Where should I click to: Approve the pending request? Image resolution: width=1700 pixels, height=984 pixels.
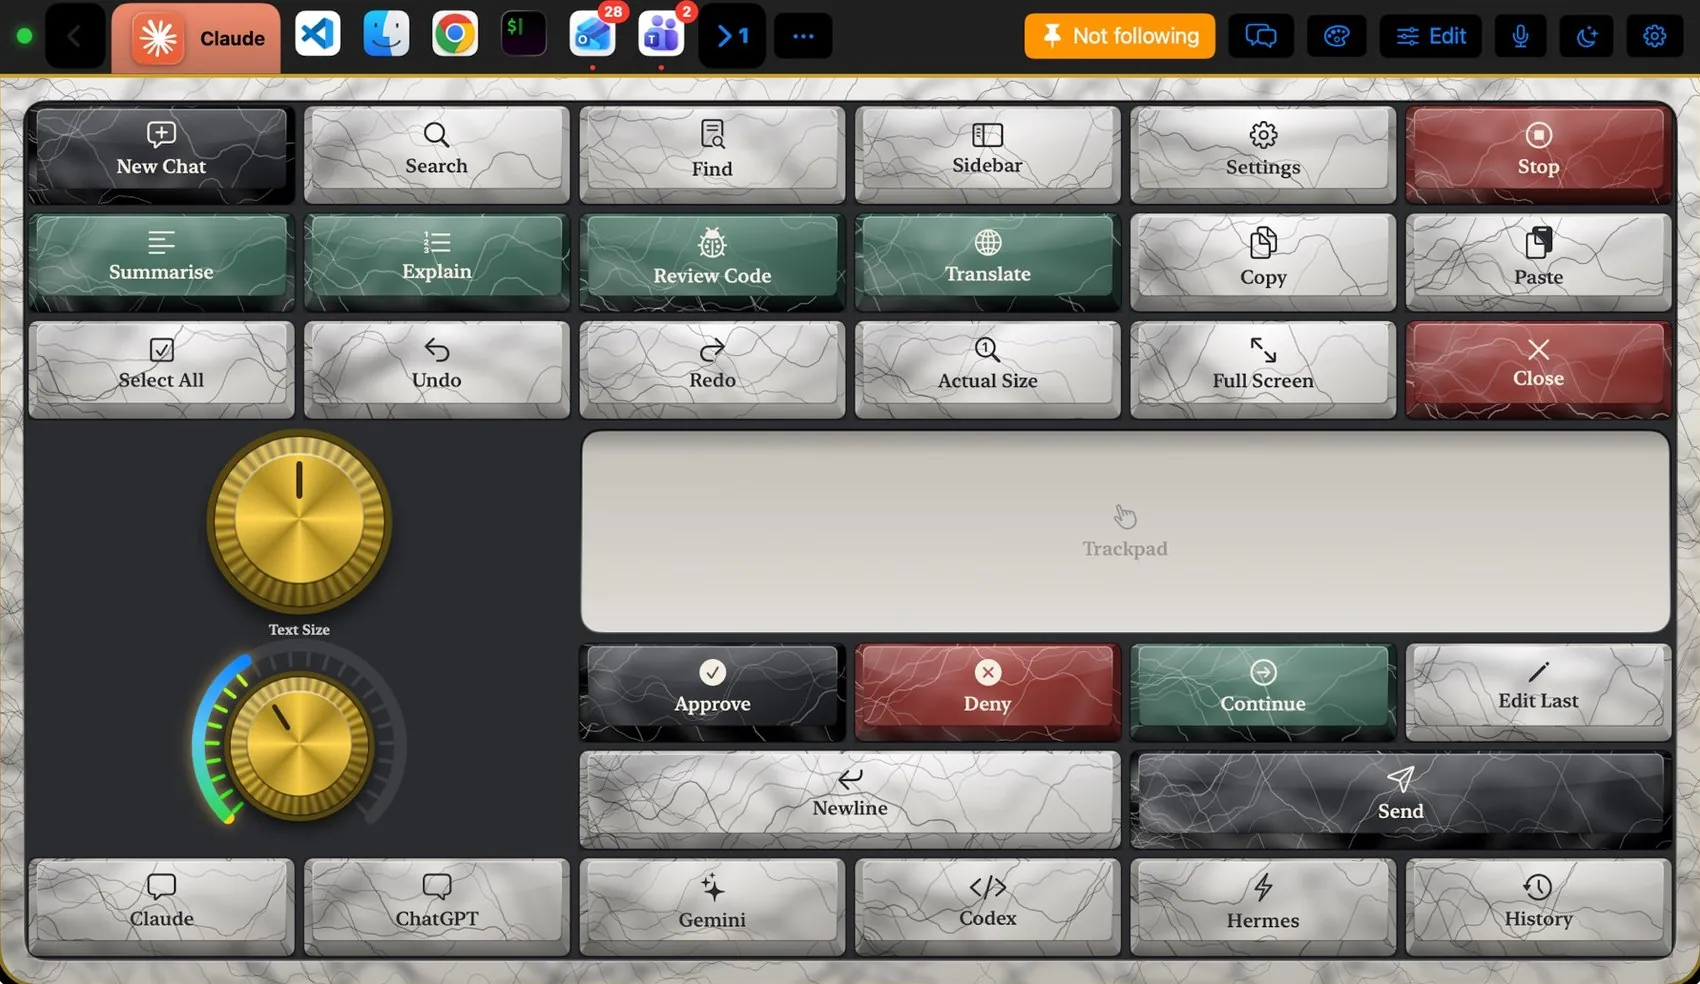pyautogui.click(x=712, y=691)
